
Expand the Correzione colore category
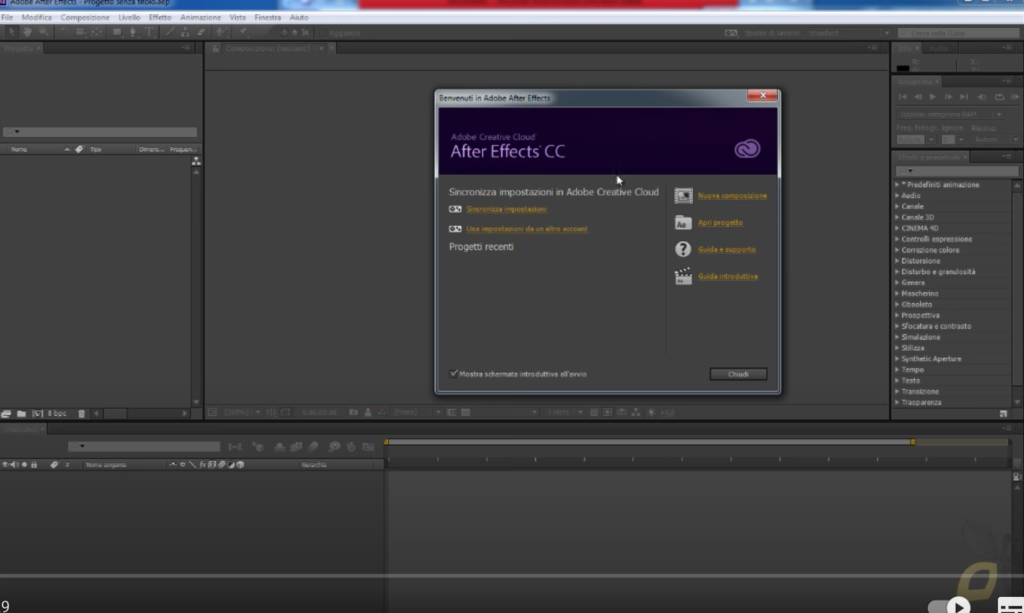[897, 250]
